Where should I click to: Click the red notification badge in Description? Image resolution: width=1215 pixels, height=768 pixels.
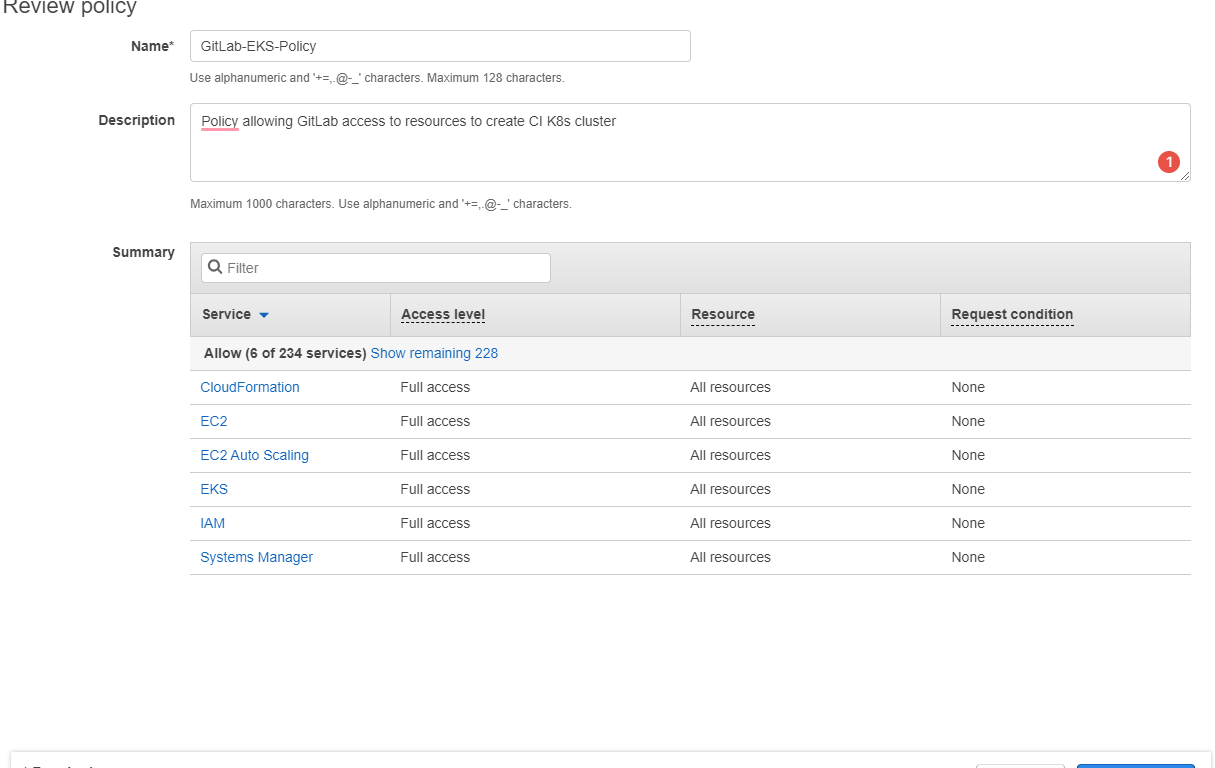click(1169, 162)
